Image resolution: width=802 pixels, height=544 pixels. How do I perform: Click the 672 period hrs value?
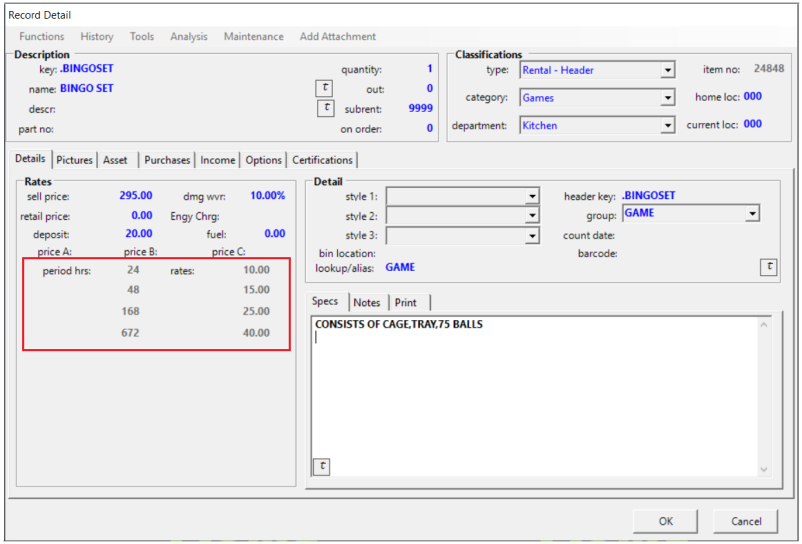tap(130, 333)
